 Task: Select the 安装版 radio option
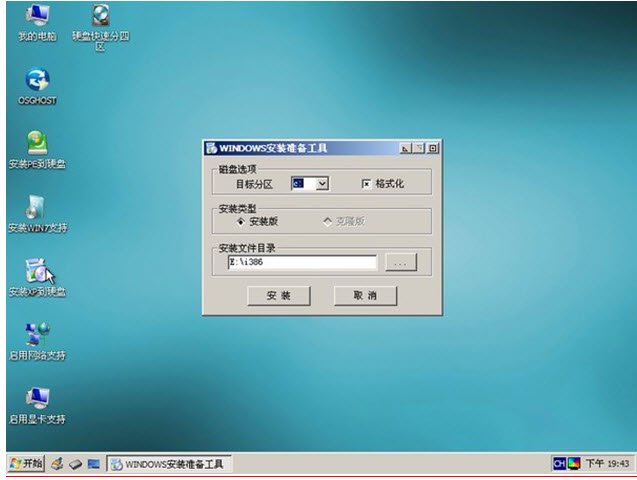click(241, 221)
